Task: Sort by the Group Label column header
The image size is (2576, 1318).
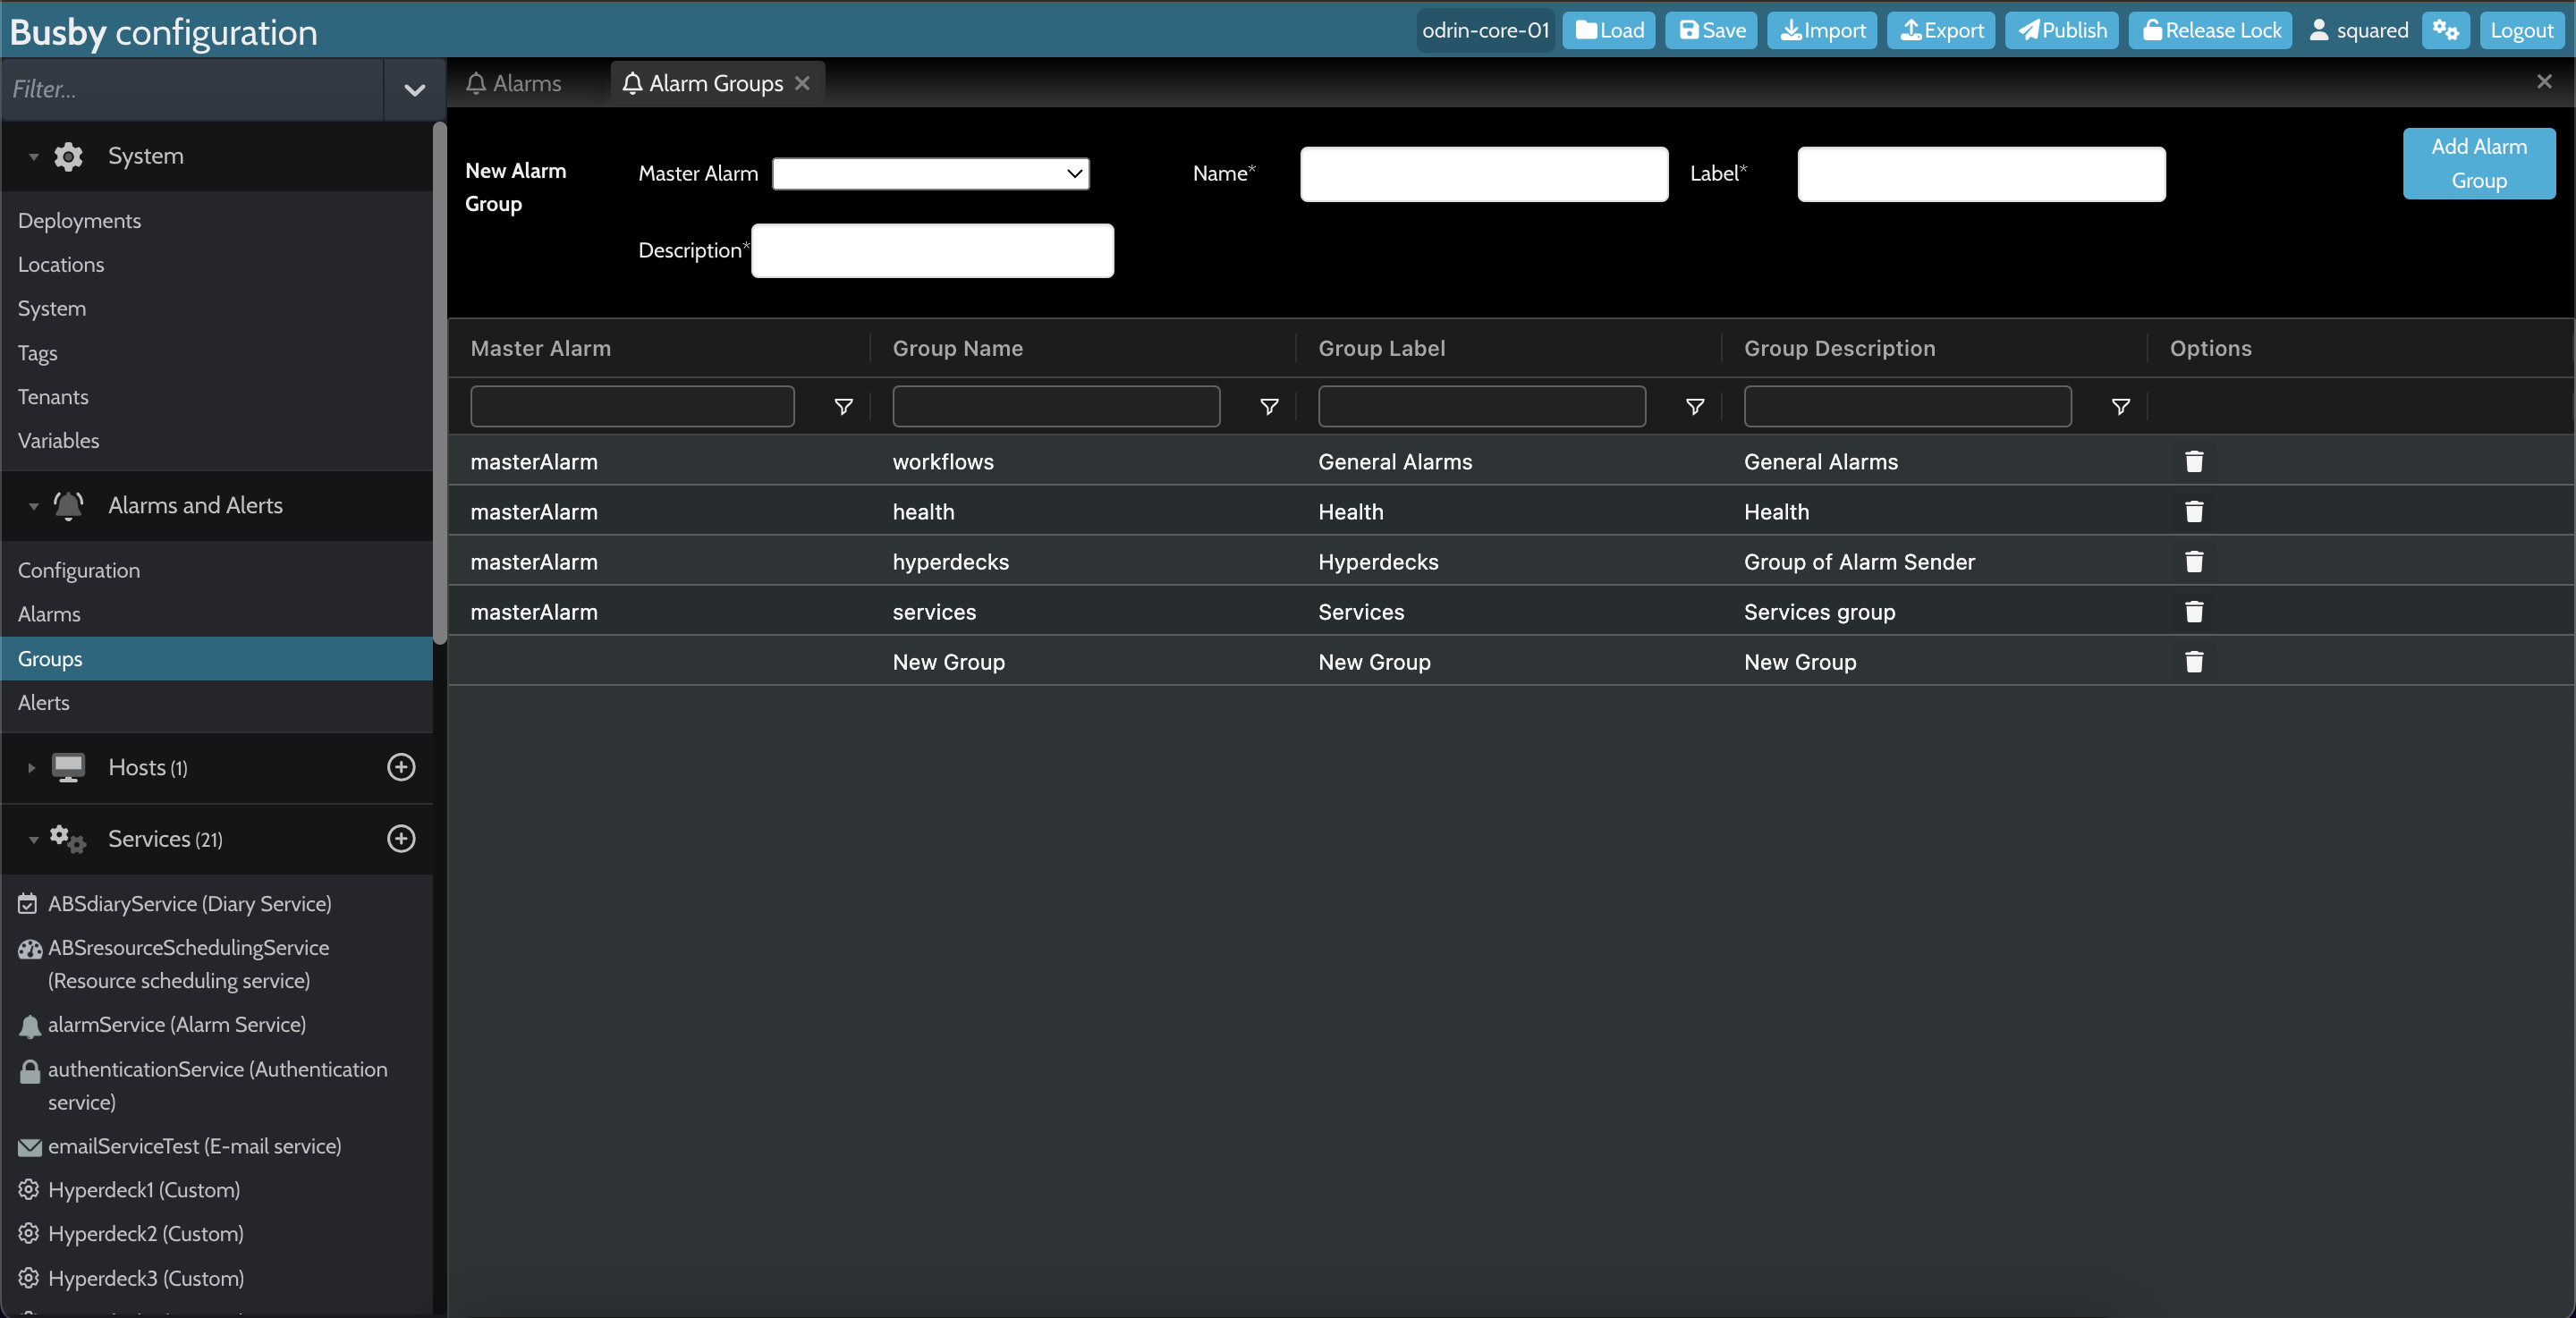Action: (x=1381, y=348)
